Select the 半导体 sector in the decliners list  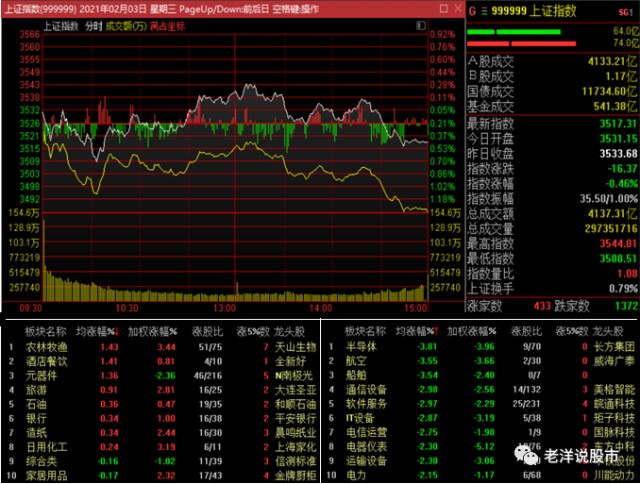click(359, 345)
